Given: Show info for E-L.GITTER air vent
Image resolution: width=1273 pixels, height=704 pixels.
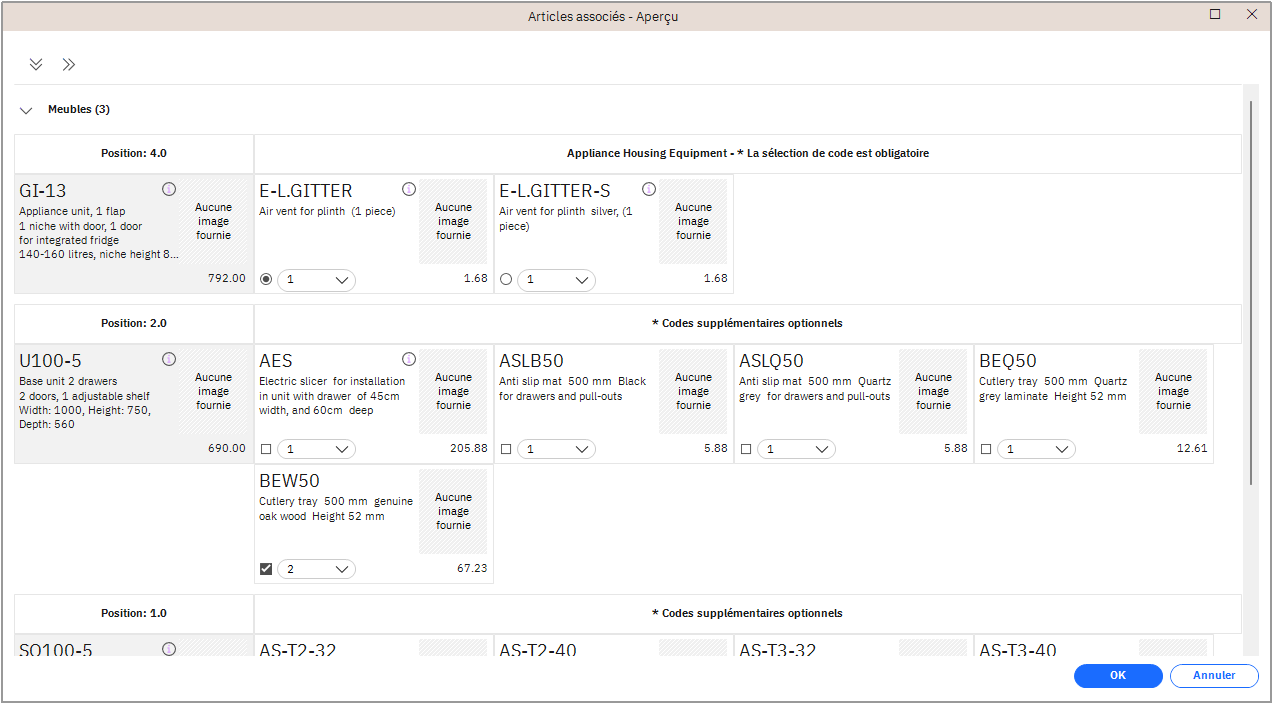Looking at the screenshot, I should point(409,189).
